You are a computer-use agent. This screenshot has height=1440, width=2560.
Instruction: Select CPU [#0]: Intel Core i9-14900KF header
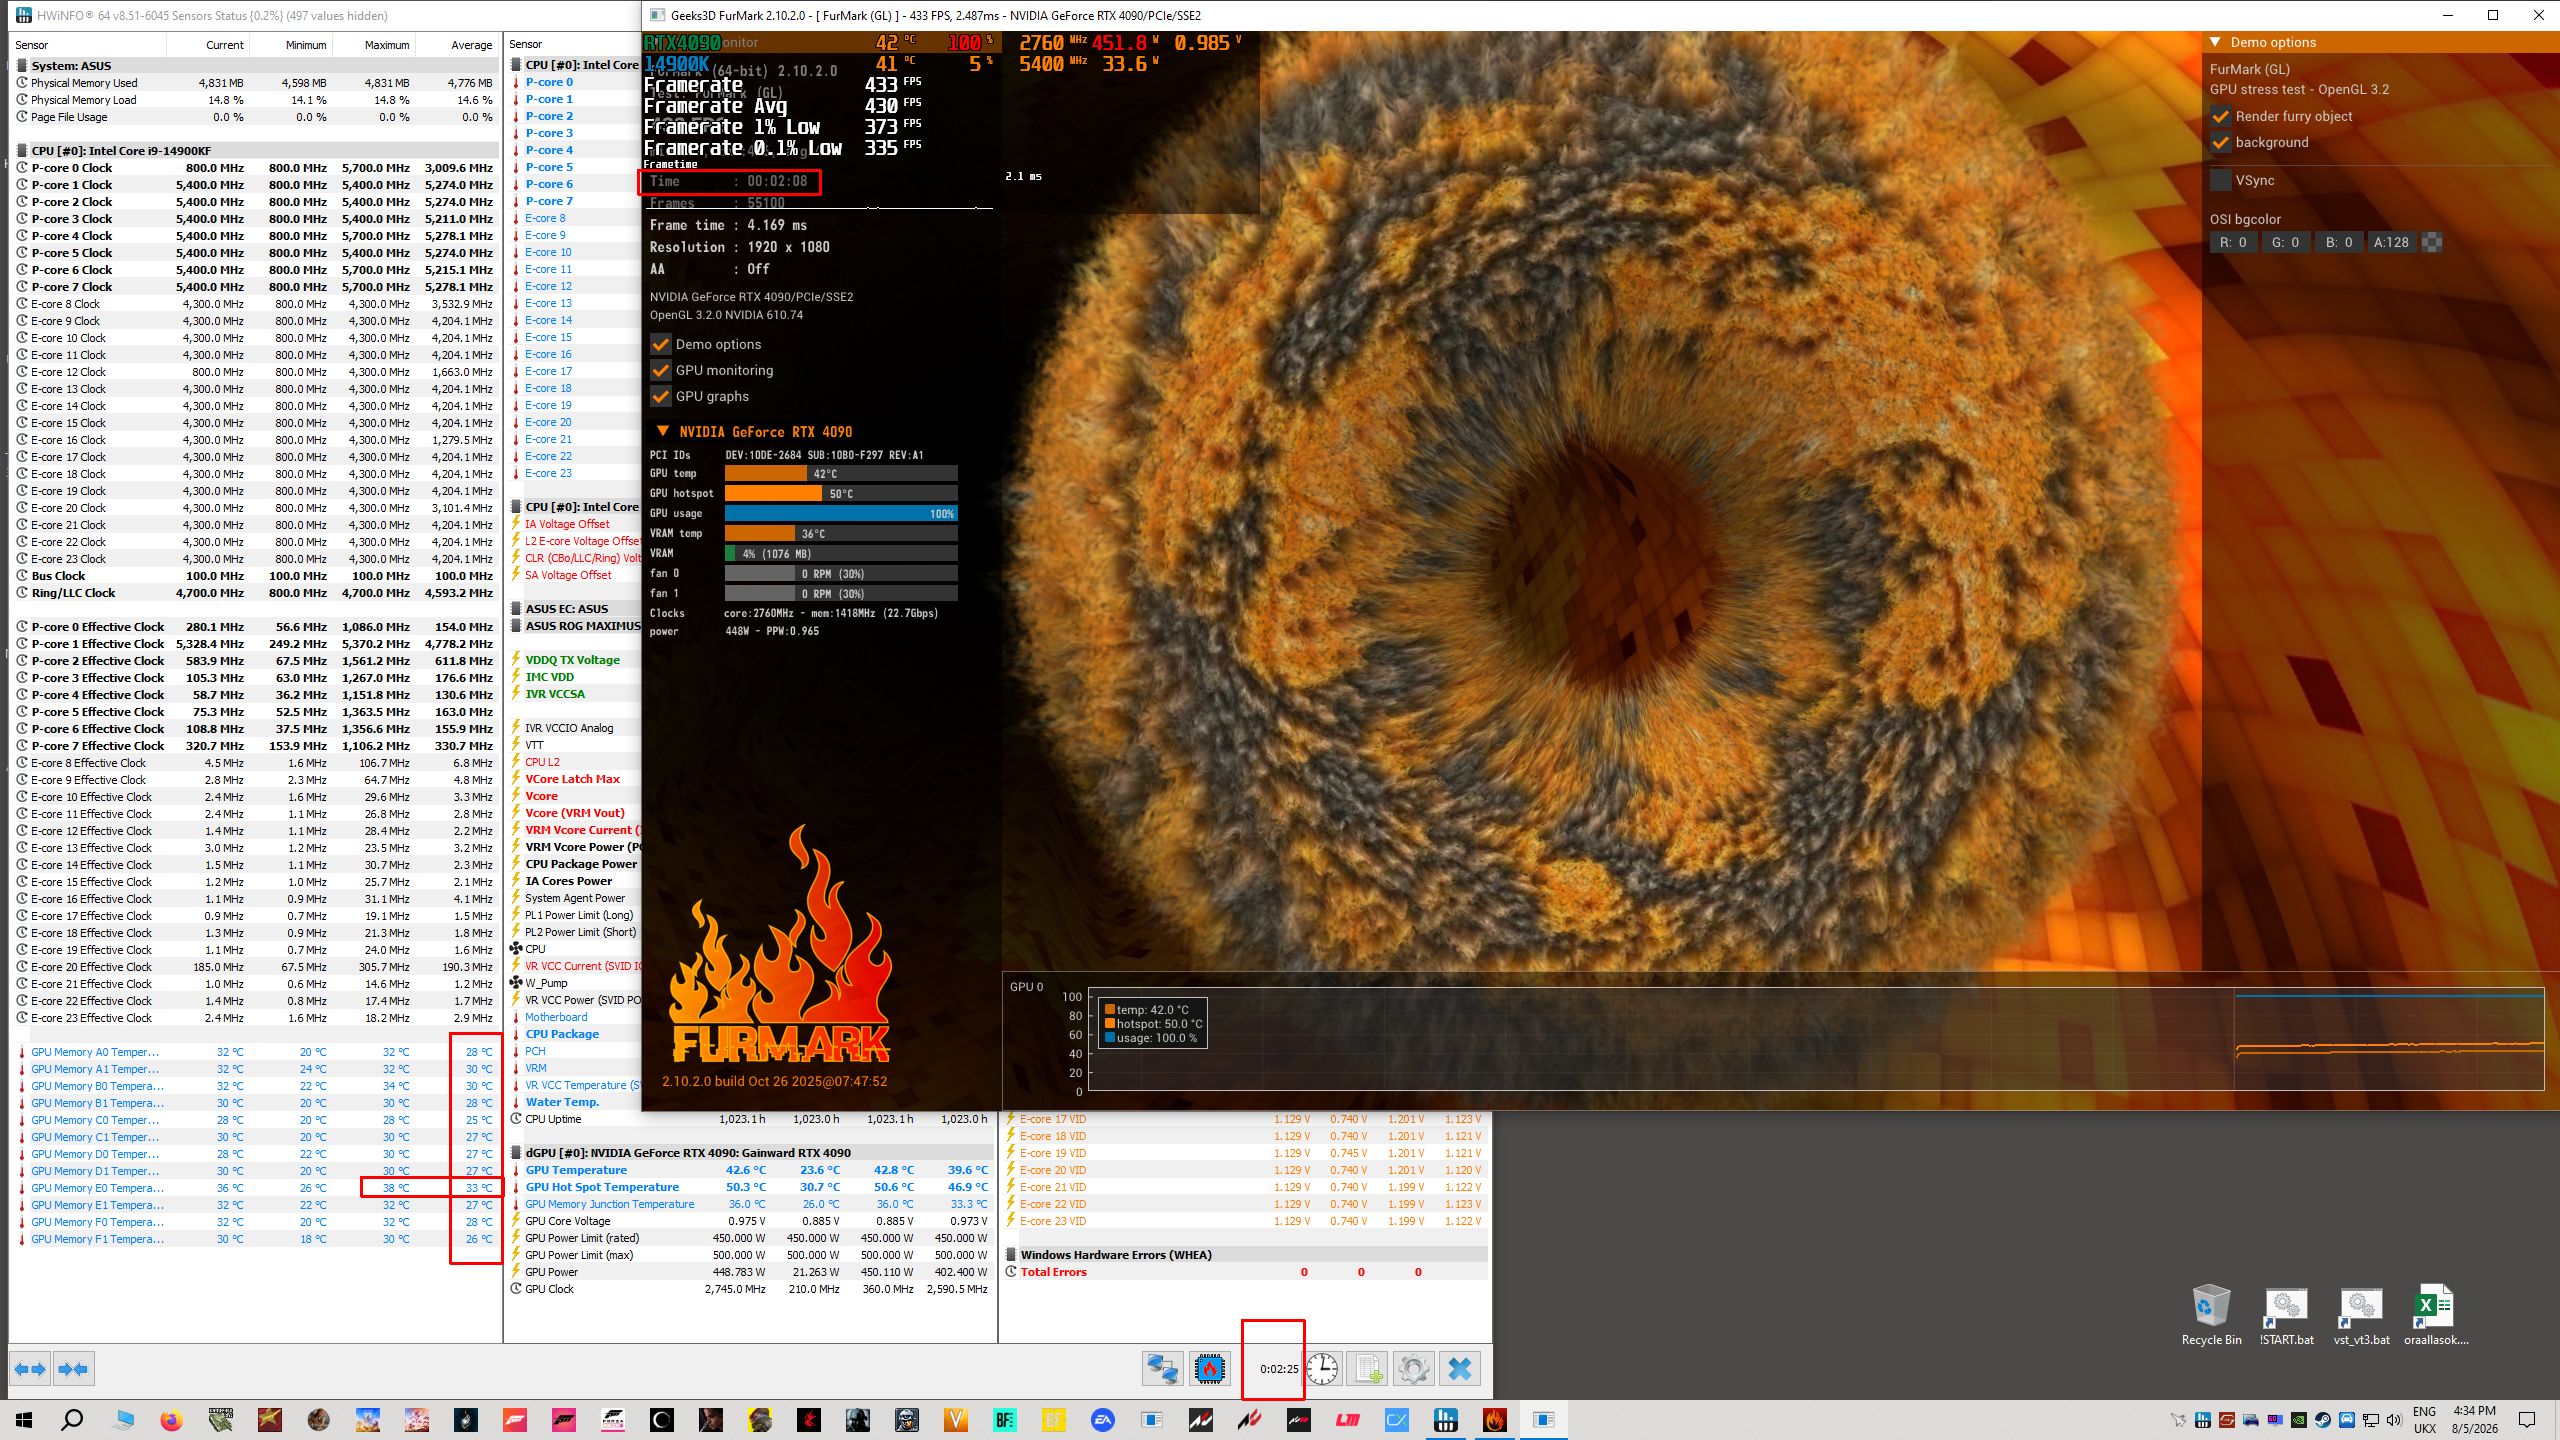(255, 151)
